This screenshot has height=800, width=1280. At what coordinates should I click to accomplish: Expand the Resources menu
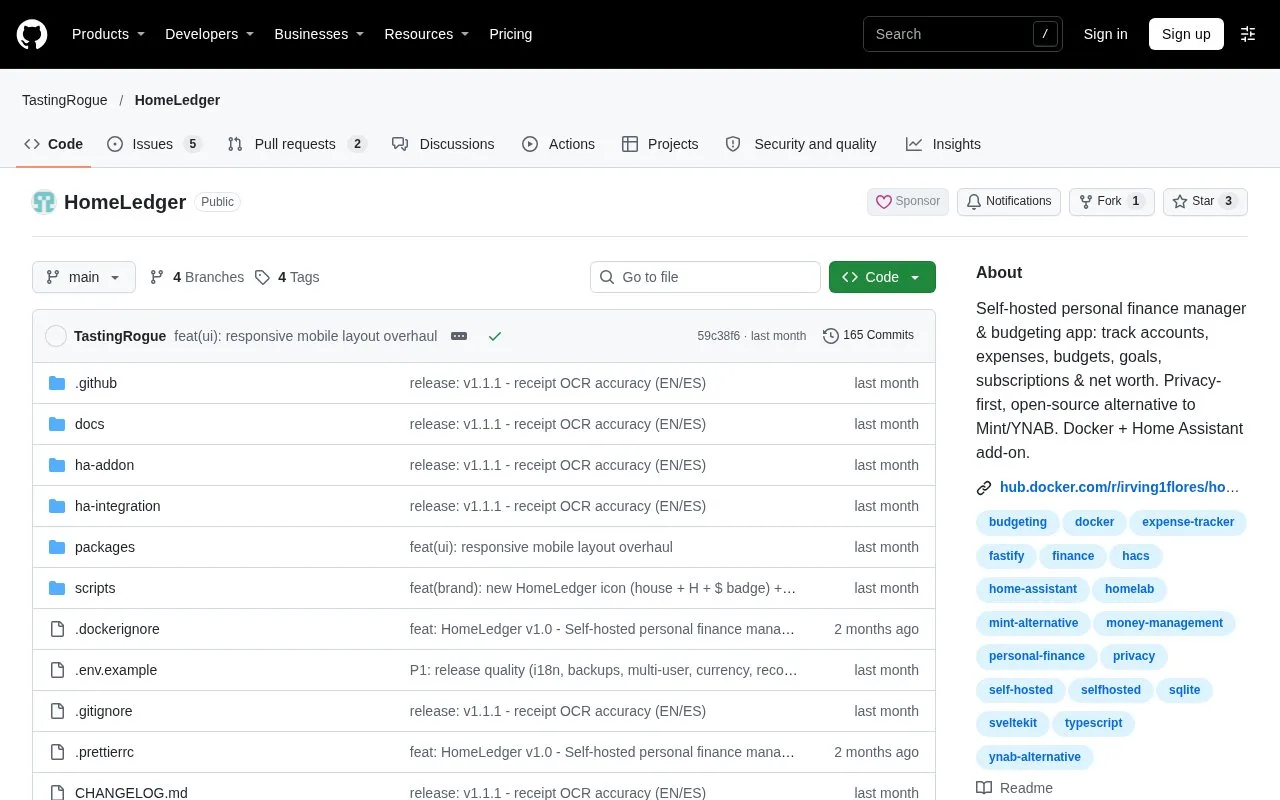click(x=427, y=34)
